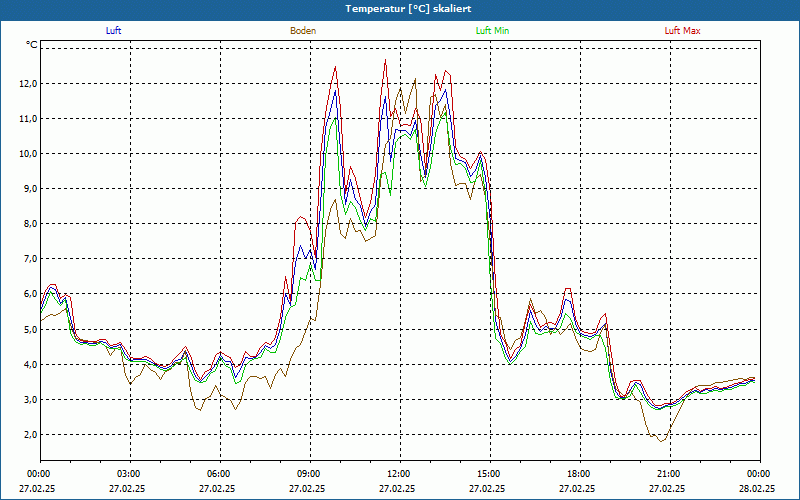
Task: Click the chart title Temperatur [°C] skaliert
Action: tap(408, 9)
